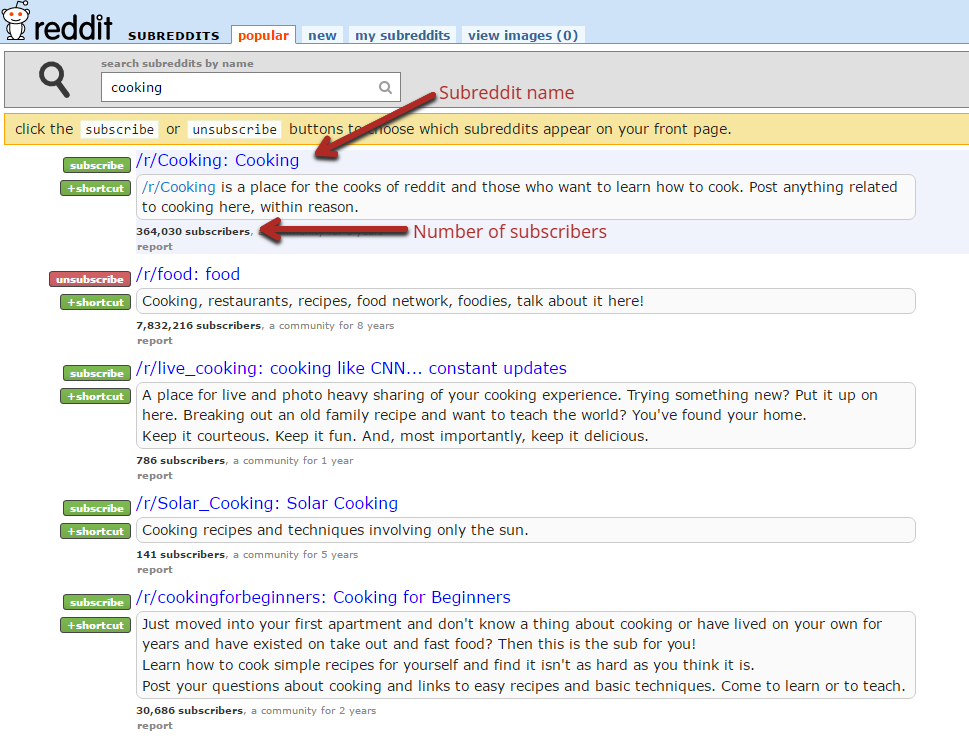Open /r/live_cooking title link
The height and width of the screenshot is (738, 969).
[x=351, y=368]
